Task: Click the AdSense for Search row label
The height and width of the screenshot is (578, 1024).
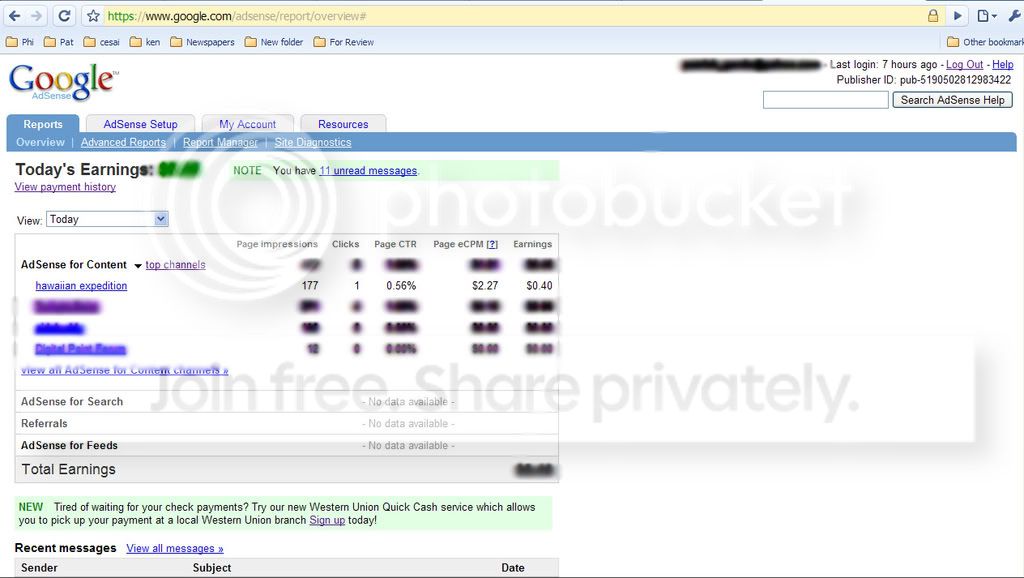Action: point(72,402)
